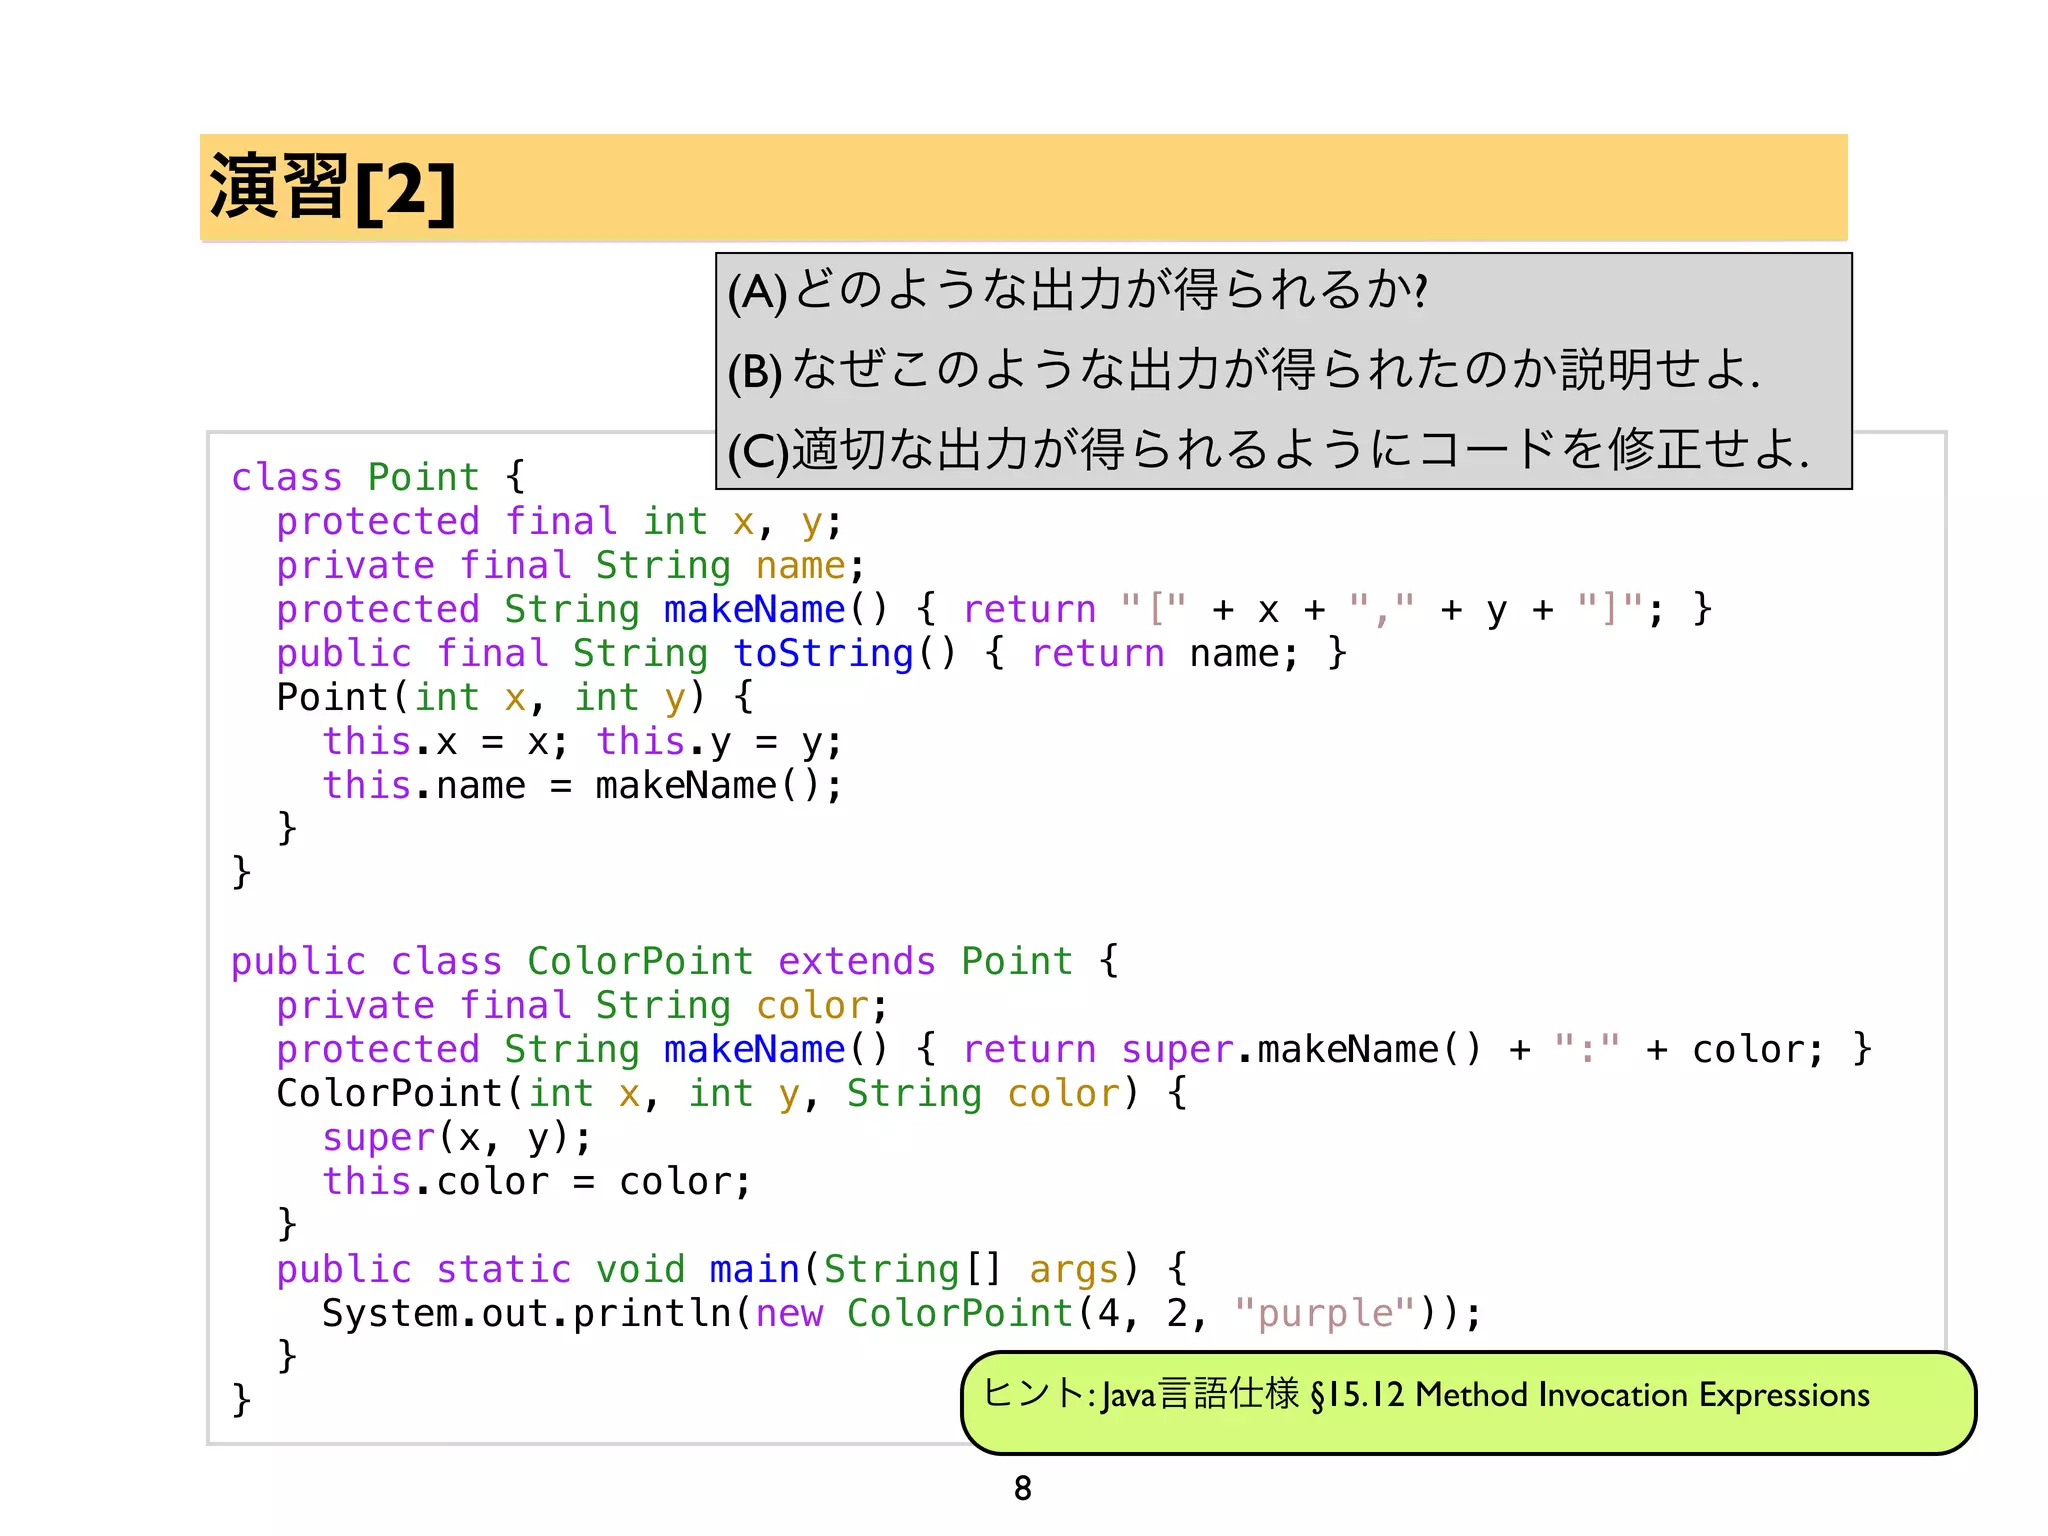Click the 'this.color = color;' statement
Screen dimensions: 2048x1536
click(536, 1182)
